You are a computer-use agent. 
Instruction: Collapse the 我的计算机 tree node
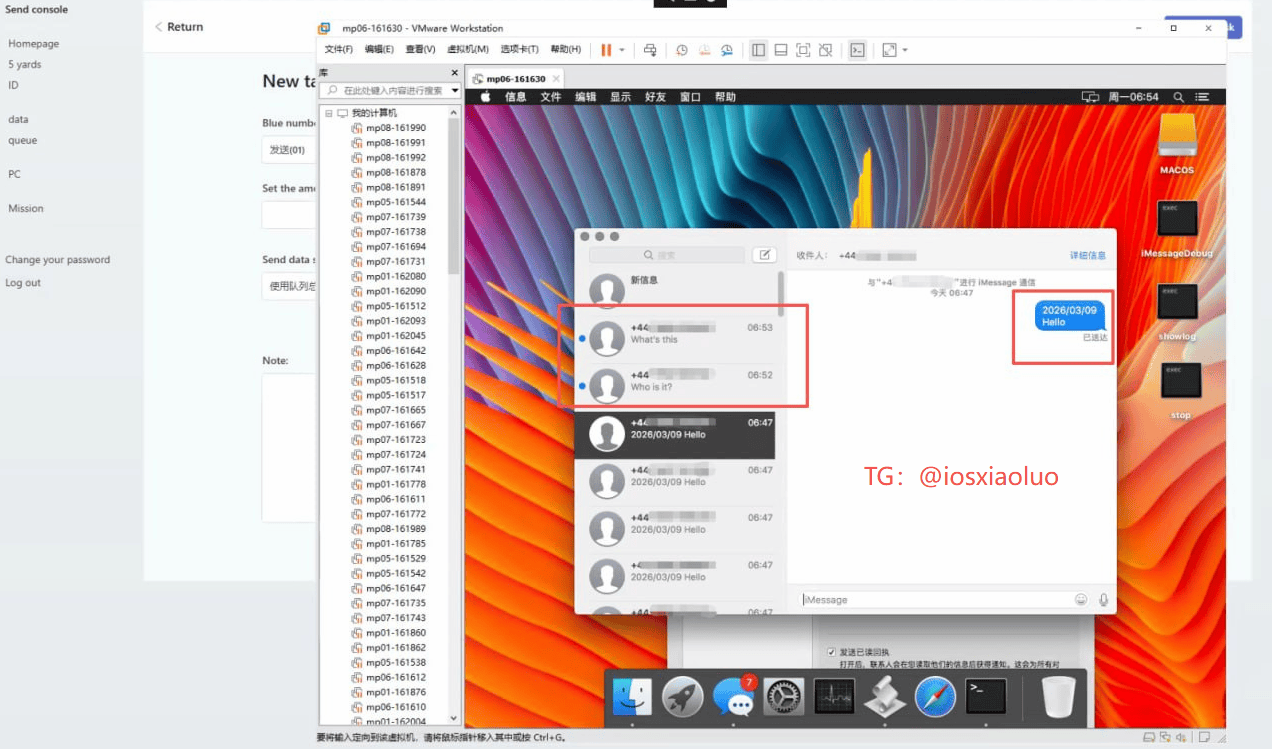click(328, 113)
